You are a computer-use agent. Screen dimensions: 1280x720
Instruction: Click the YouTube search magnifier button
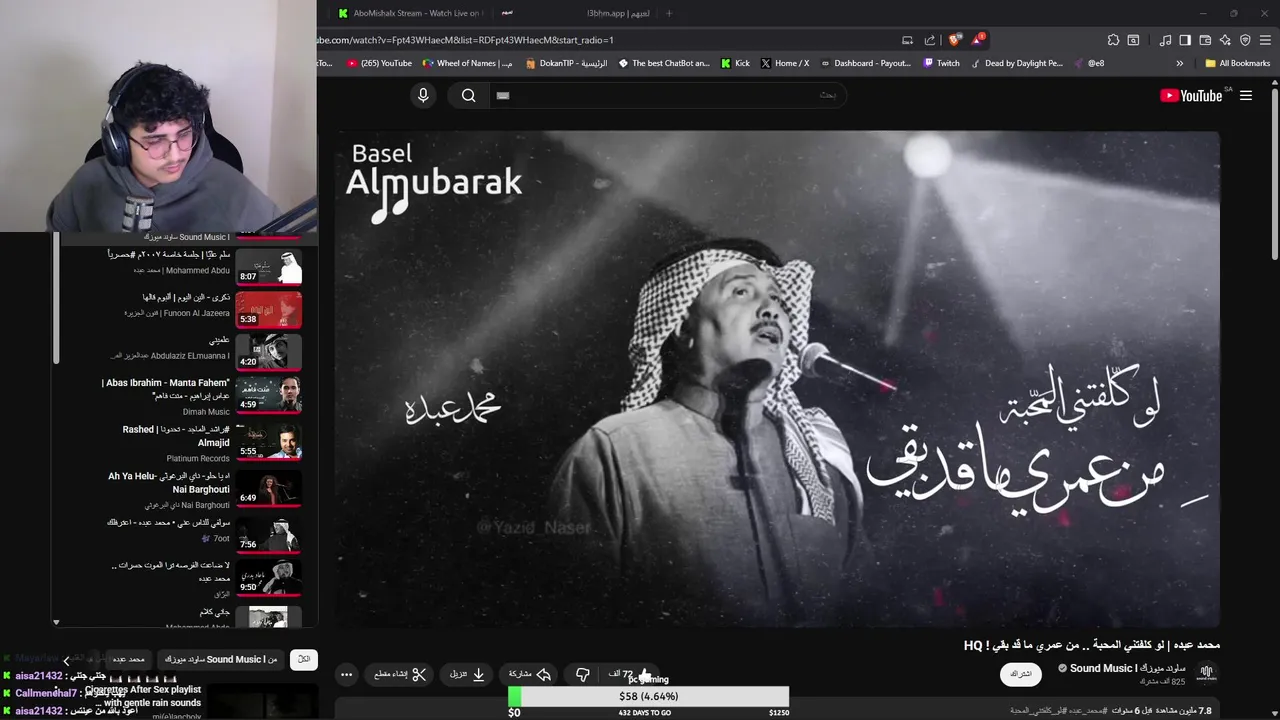tap(468, 95)
